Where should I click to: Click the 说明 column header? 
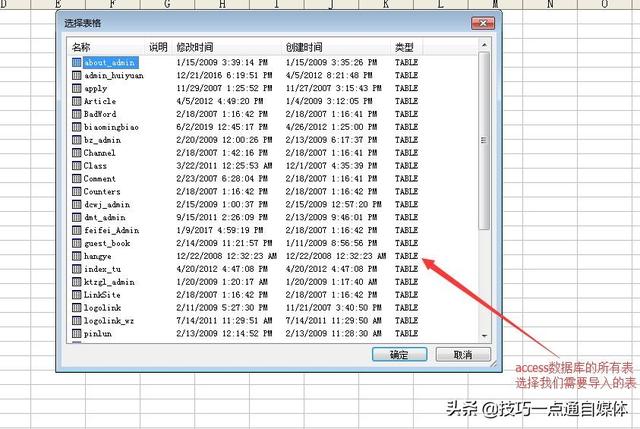pos(158,47)
